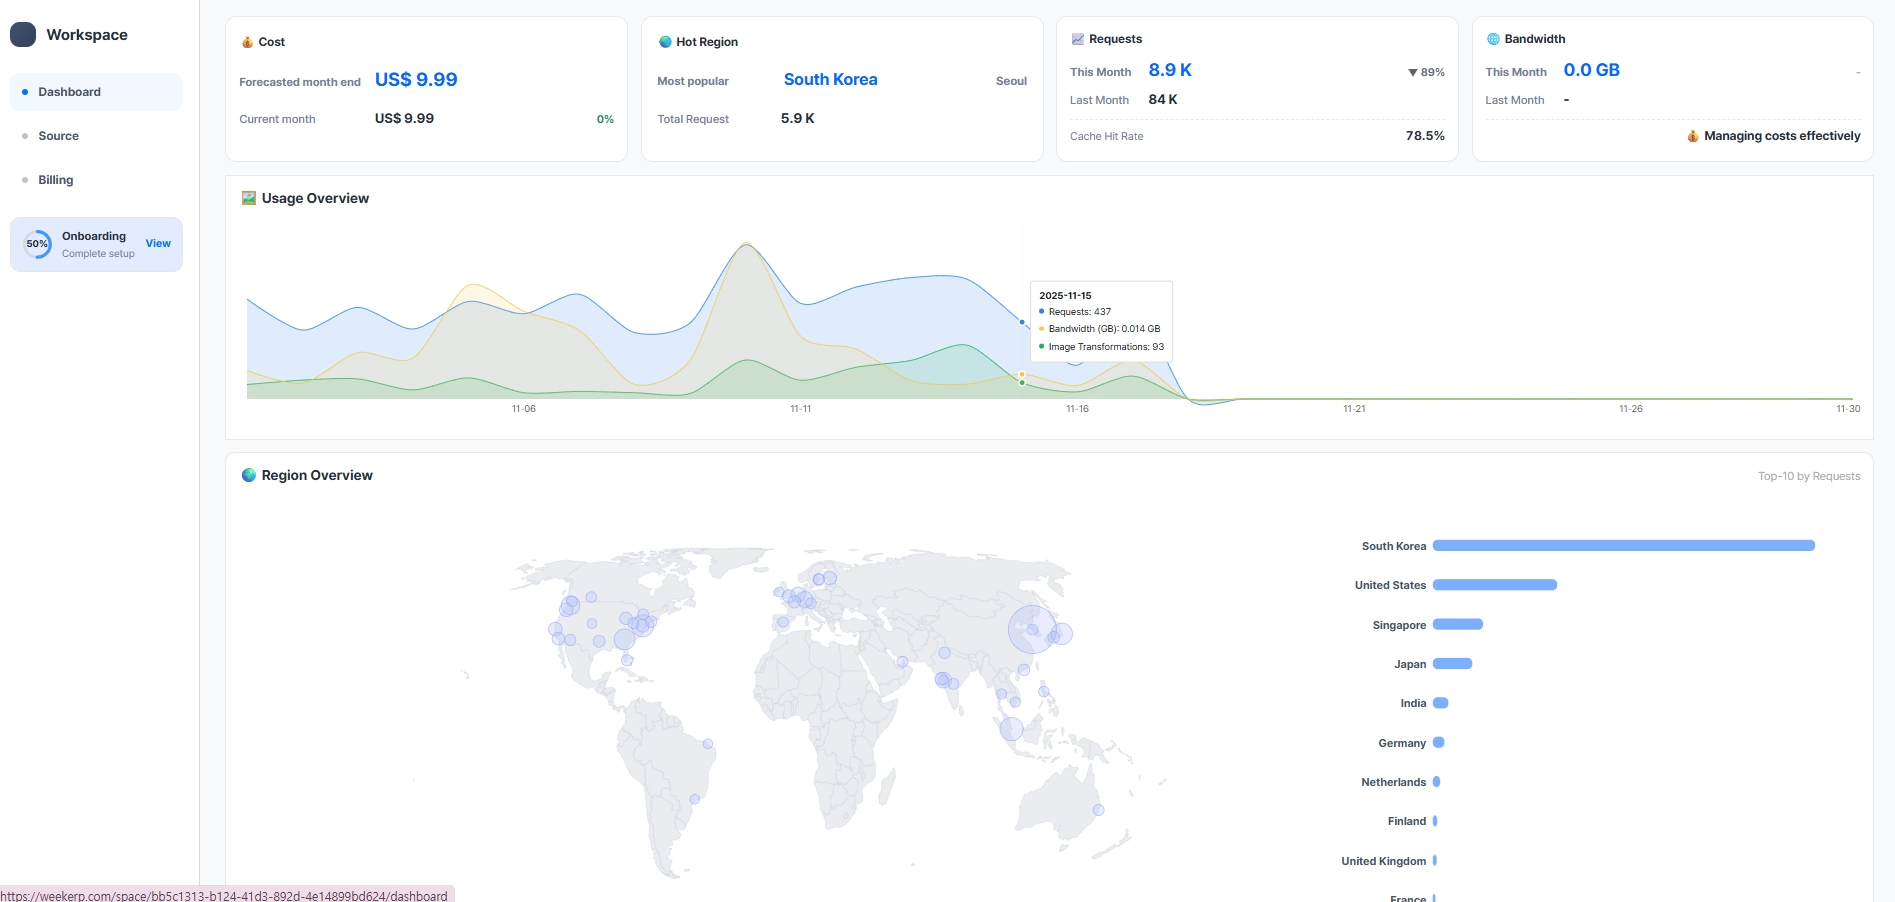Click the Seoul label on the Hot Region card
Image resolution: width=1895 pixels, height=902 pixels.
click(x=1011, y=81)
